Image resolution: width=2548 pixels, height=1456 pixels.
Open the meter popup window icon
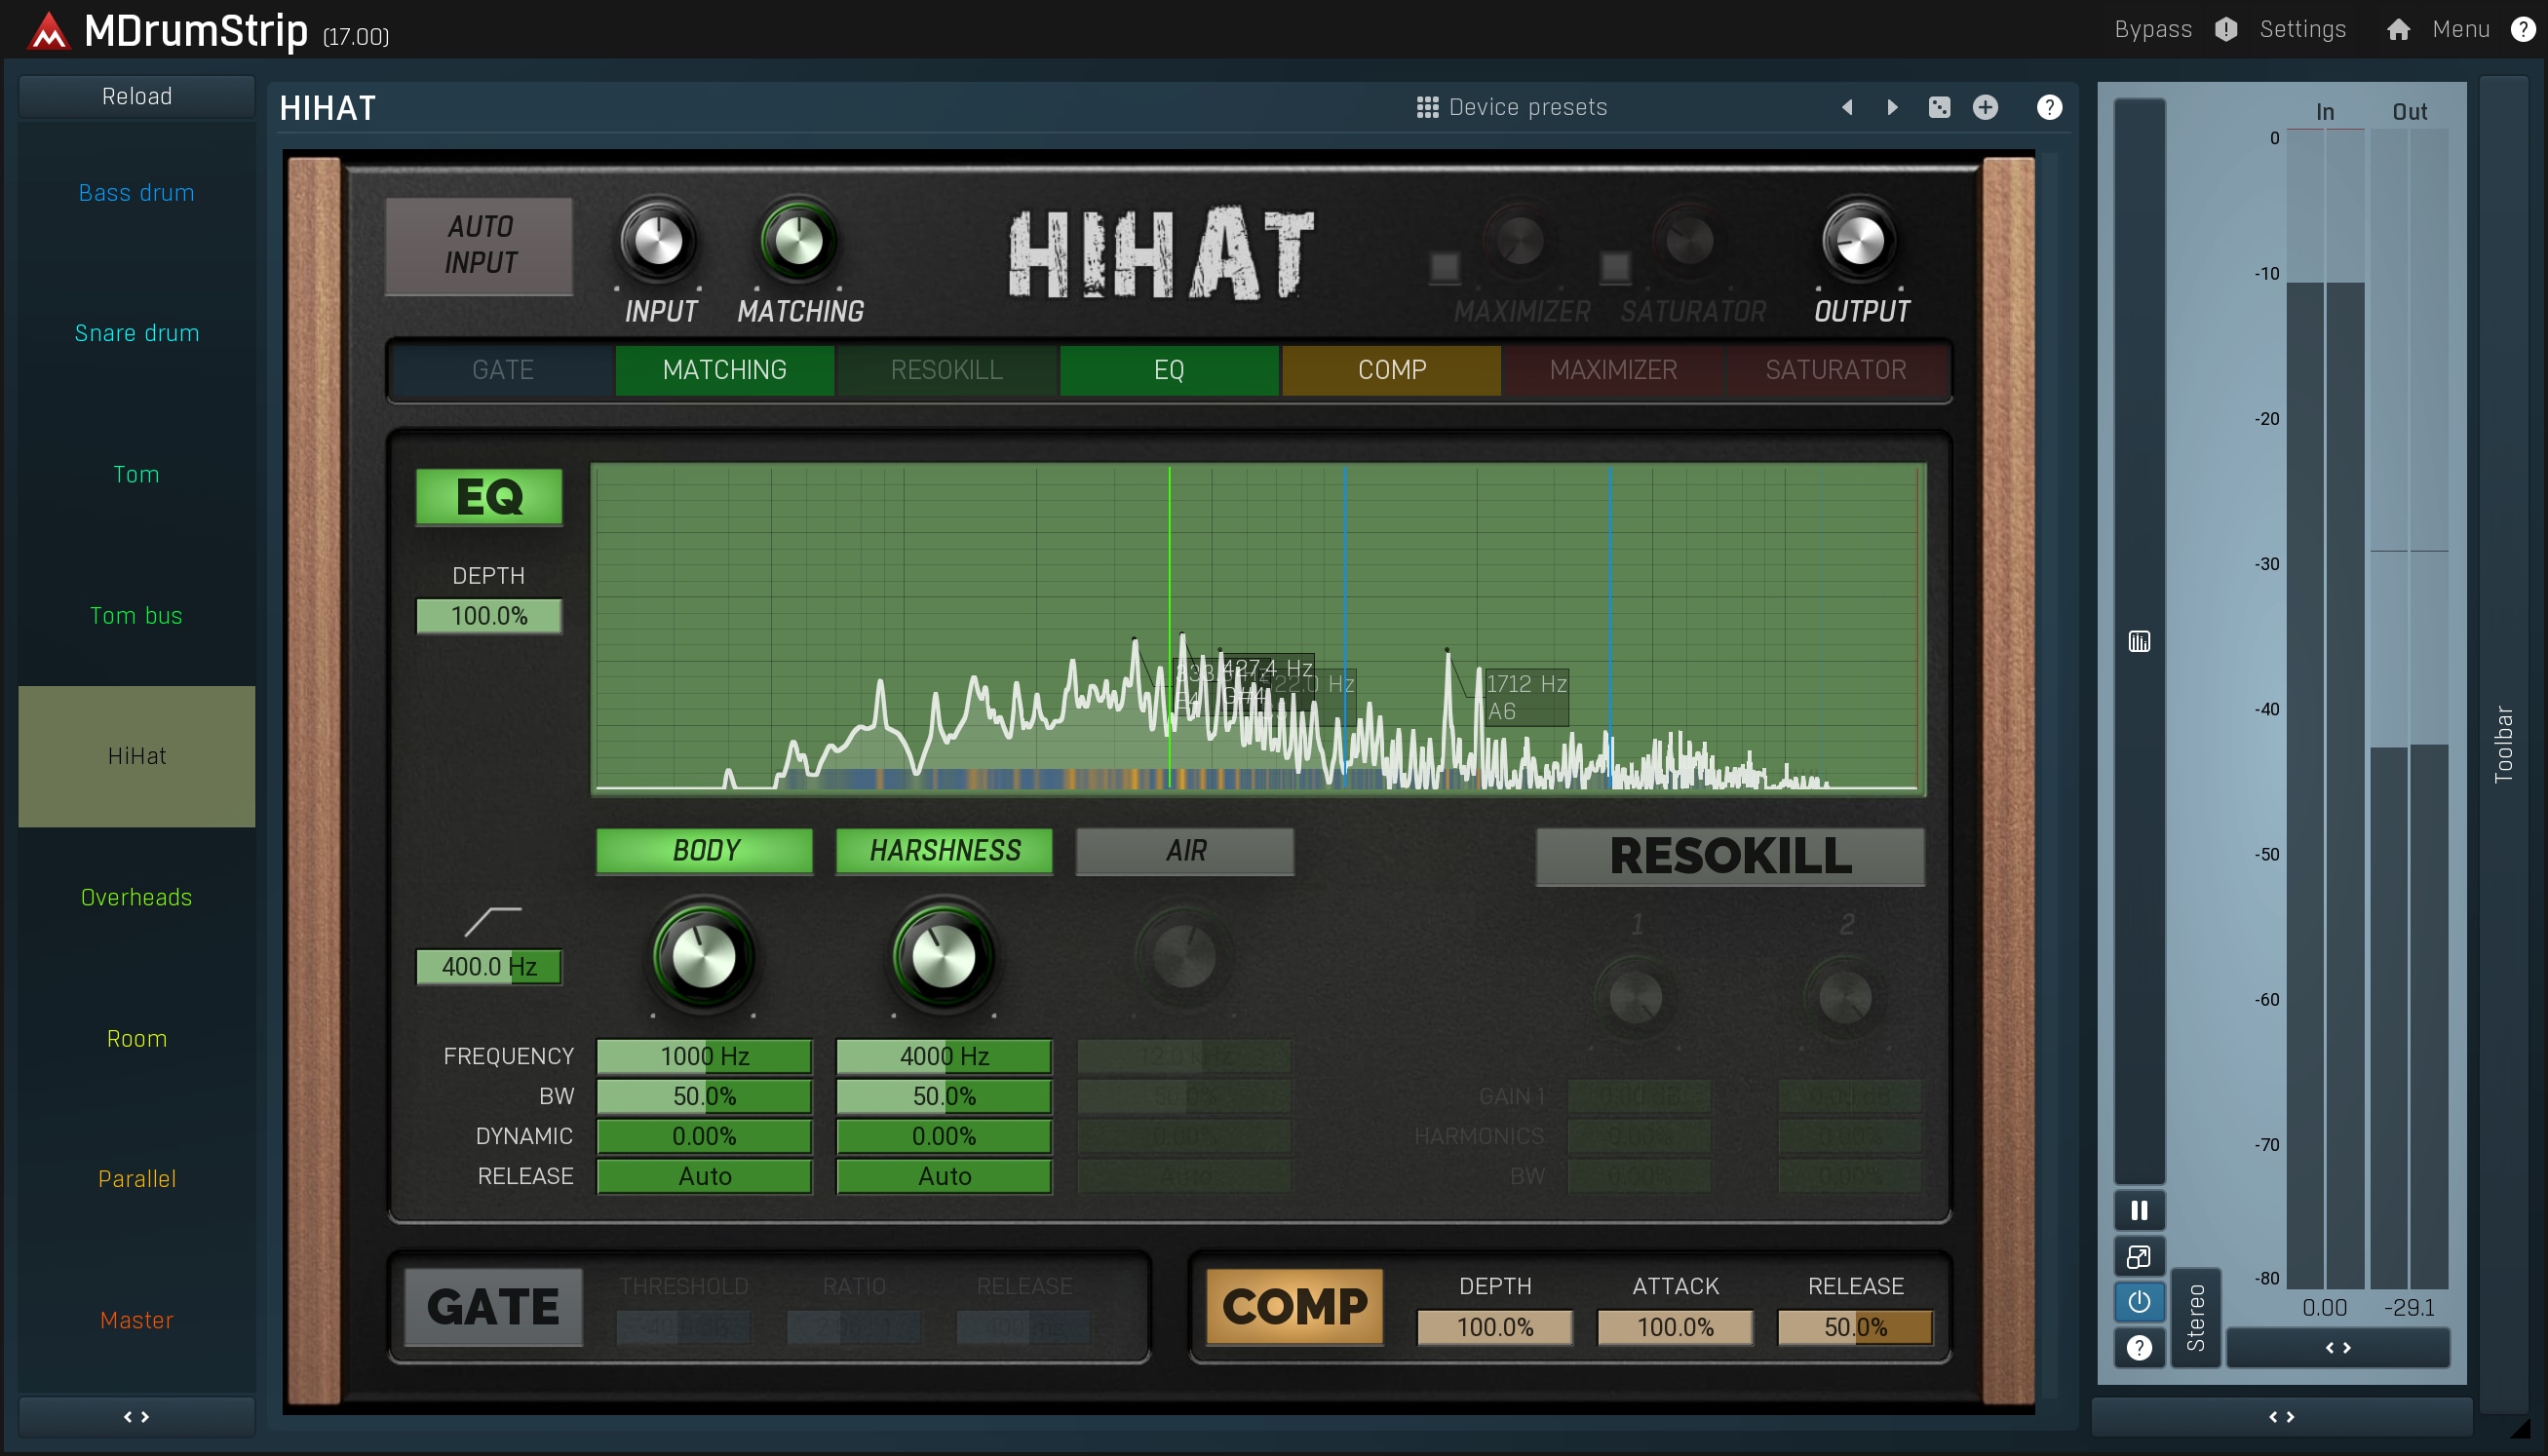tap(2139, 1257)
